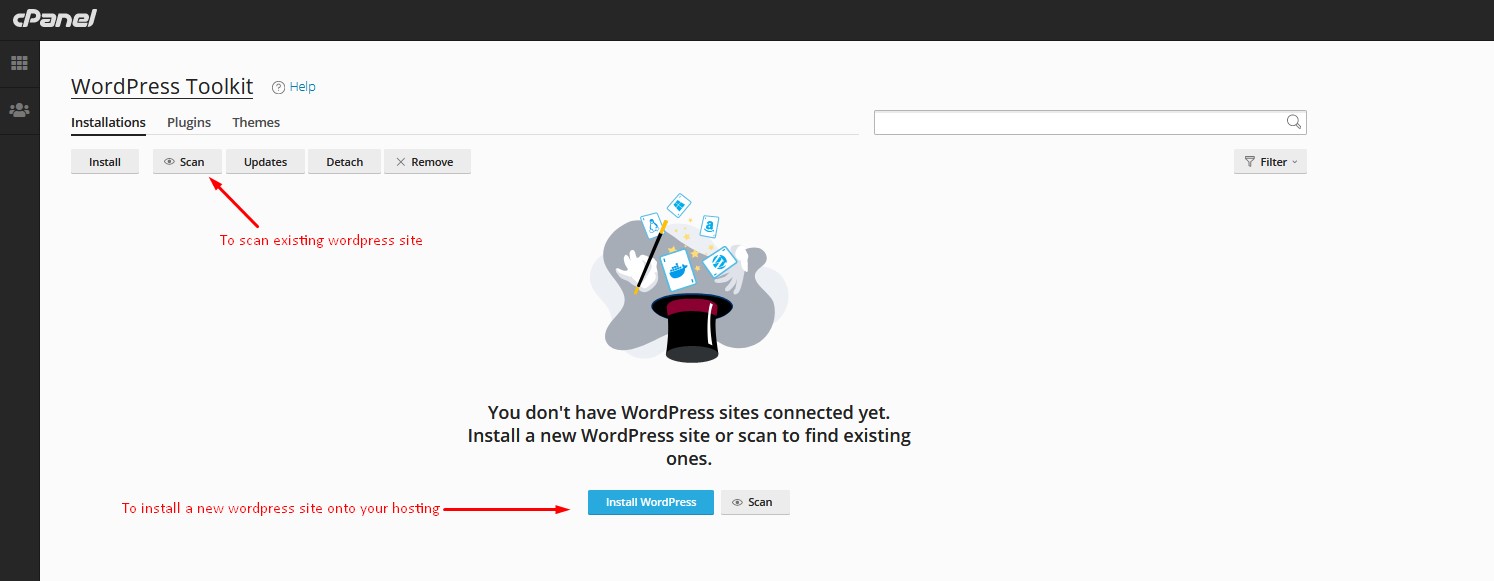Click the search magnifier icon

tap(1294, 122)
